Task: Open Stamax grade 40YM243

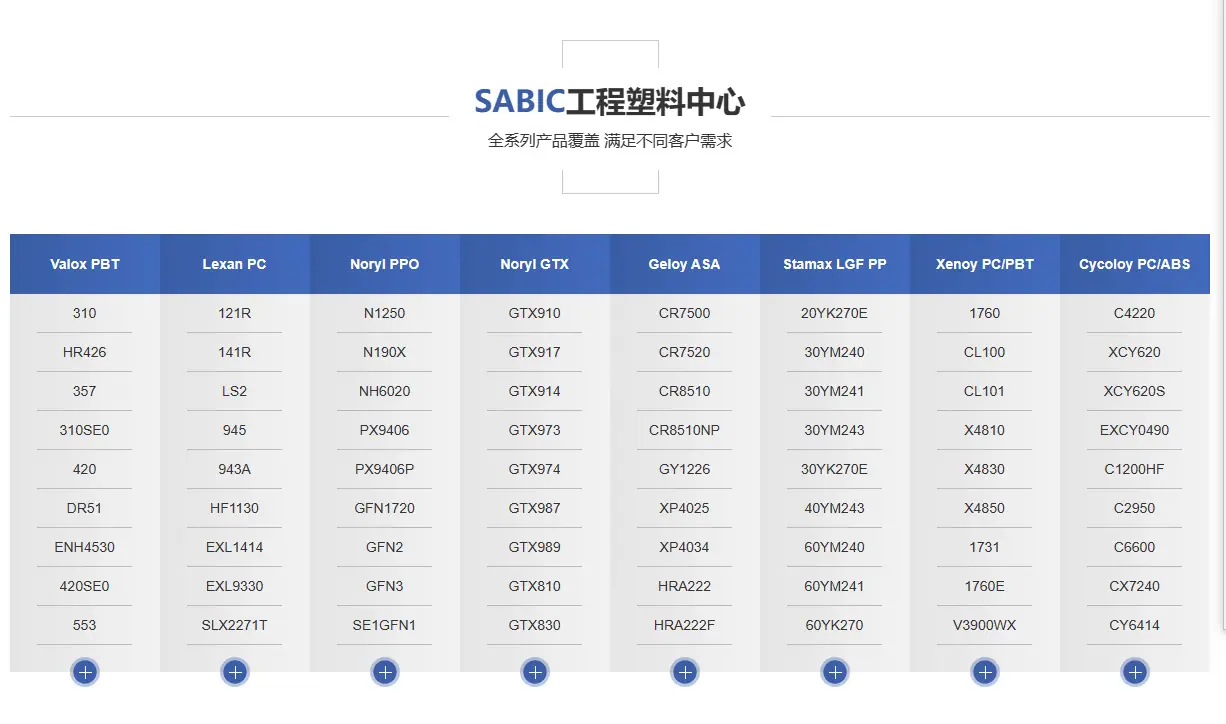Action: 835,508
